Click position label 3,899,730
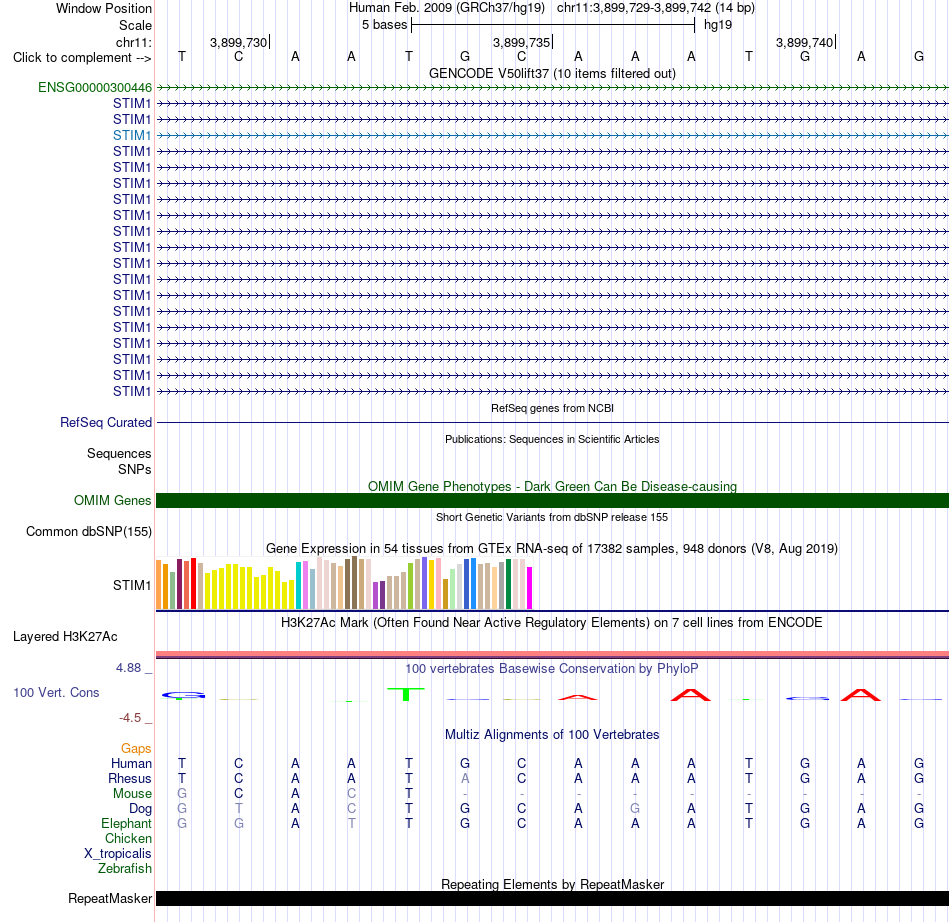The image size is (950, 922). point(239,42)
